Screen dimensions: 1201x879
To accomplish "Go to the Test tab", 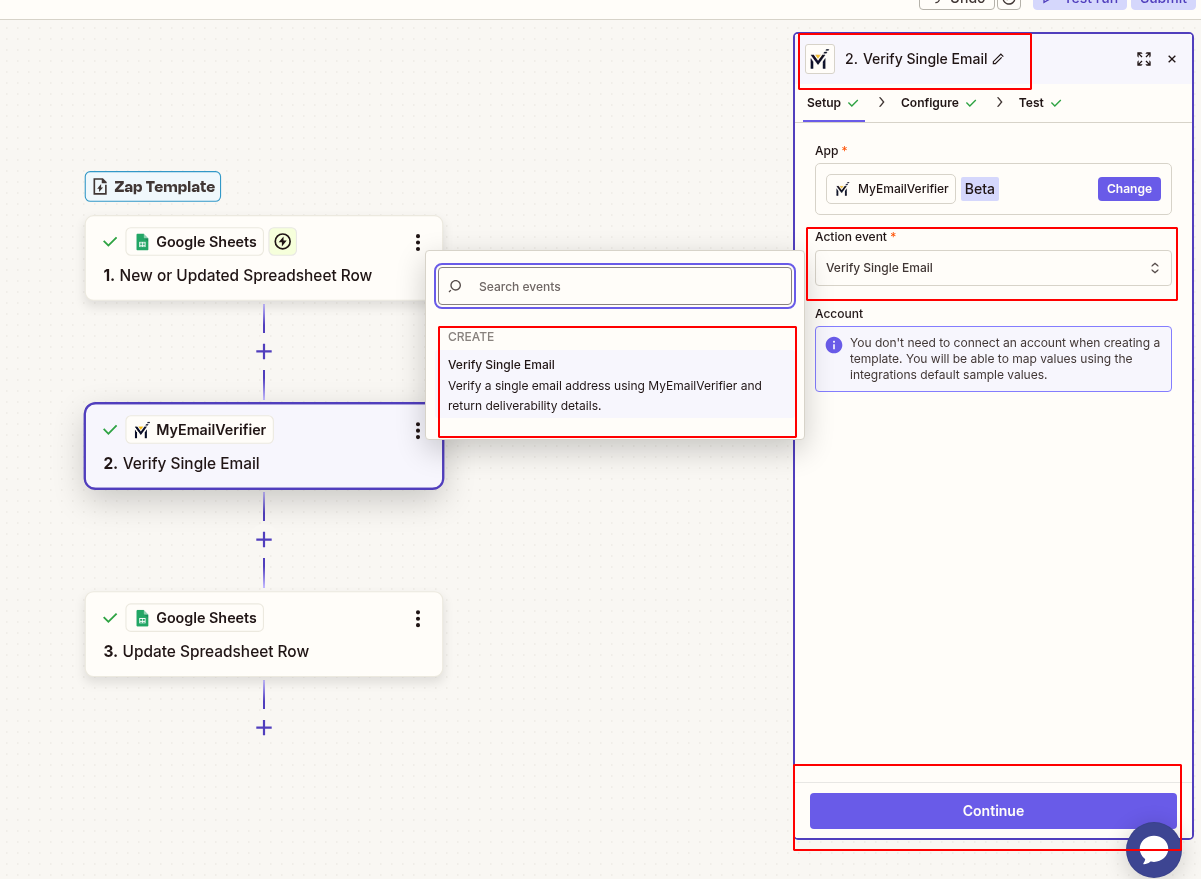I will 1030,102.
